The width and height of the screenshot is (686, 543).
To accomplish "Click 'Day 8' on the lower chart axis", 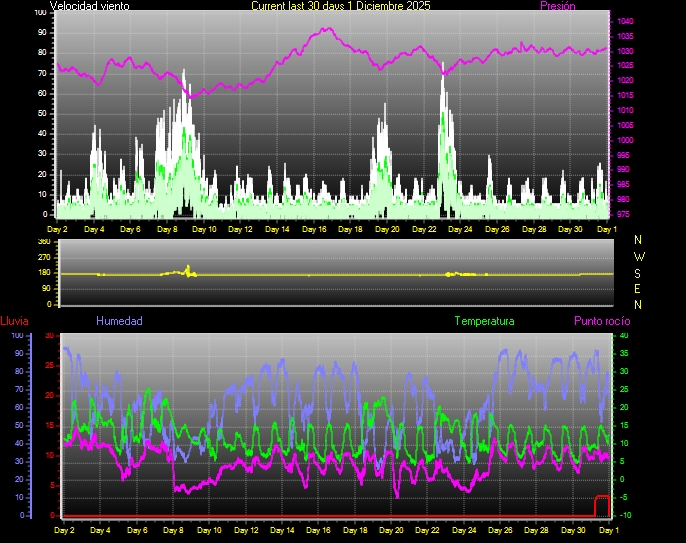I will click(x=174, y=529).
